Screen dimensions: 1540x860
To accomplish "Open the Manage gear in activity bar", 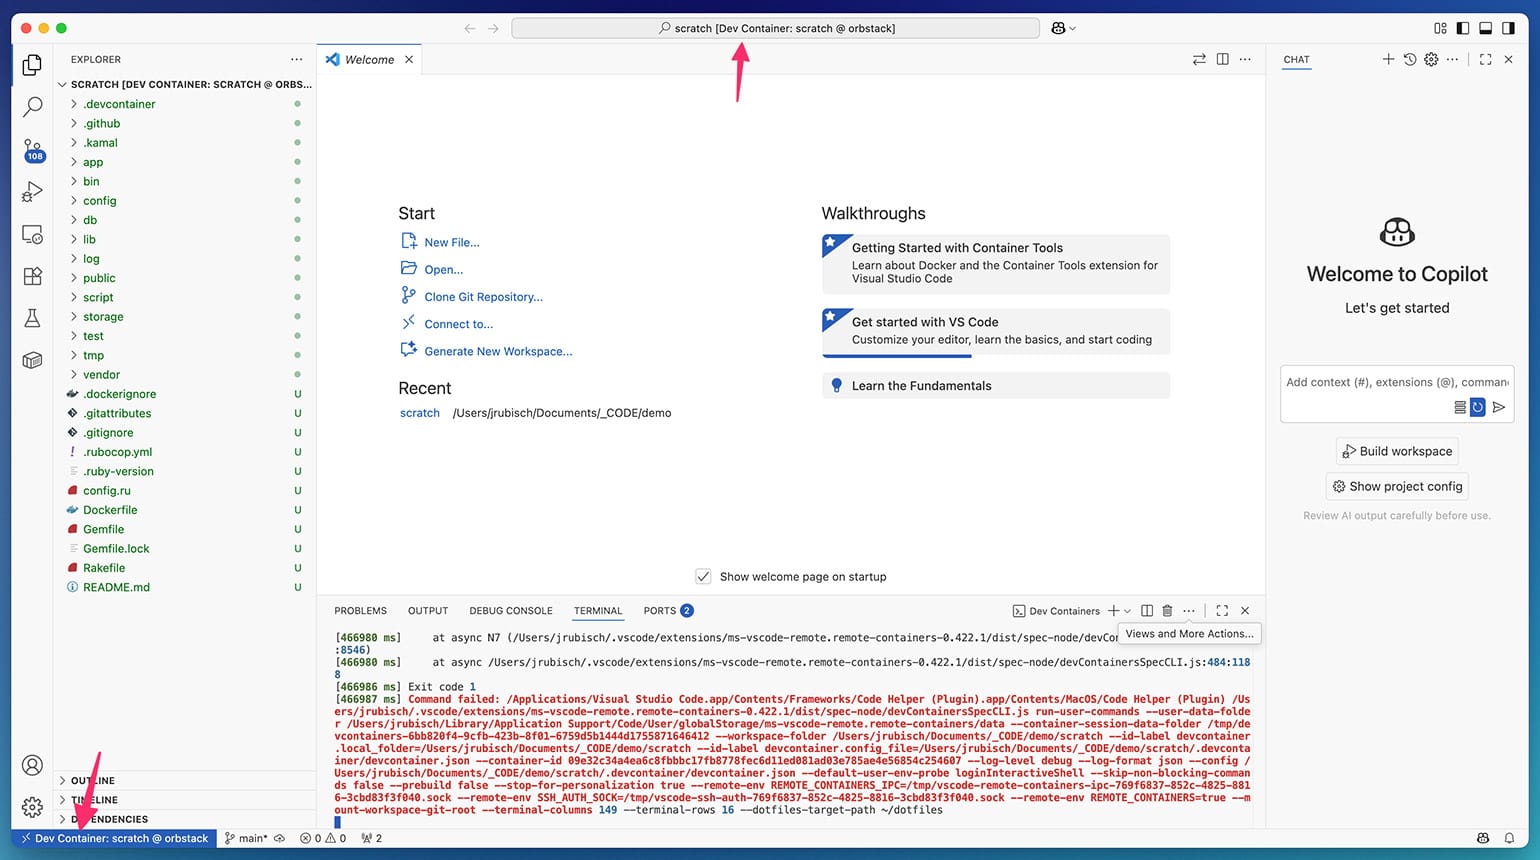I will (x=32, y=806).
